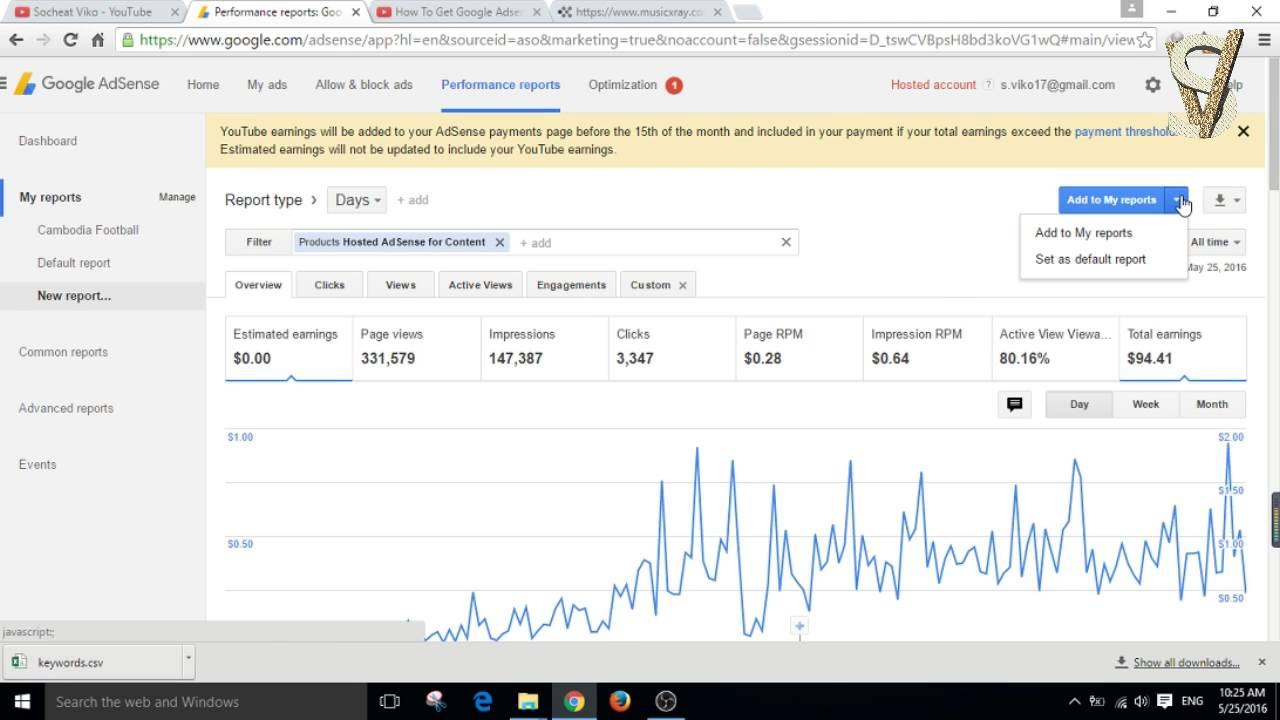The width and height of the screenshot is (1280, 720).
Task: Open Chrome home page icon
Action: coord(97,40)
